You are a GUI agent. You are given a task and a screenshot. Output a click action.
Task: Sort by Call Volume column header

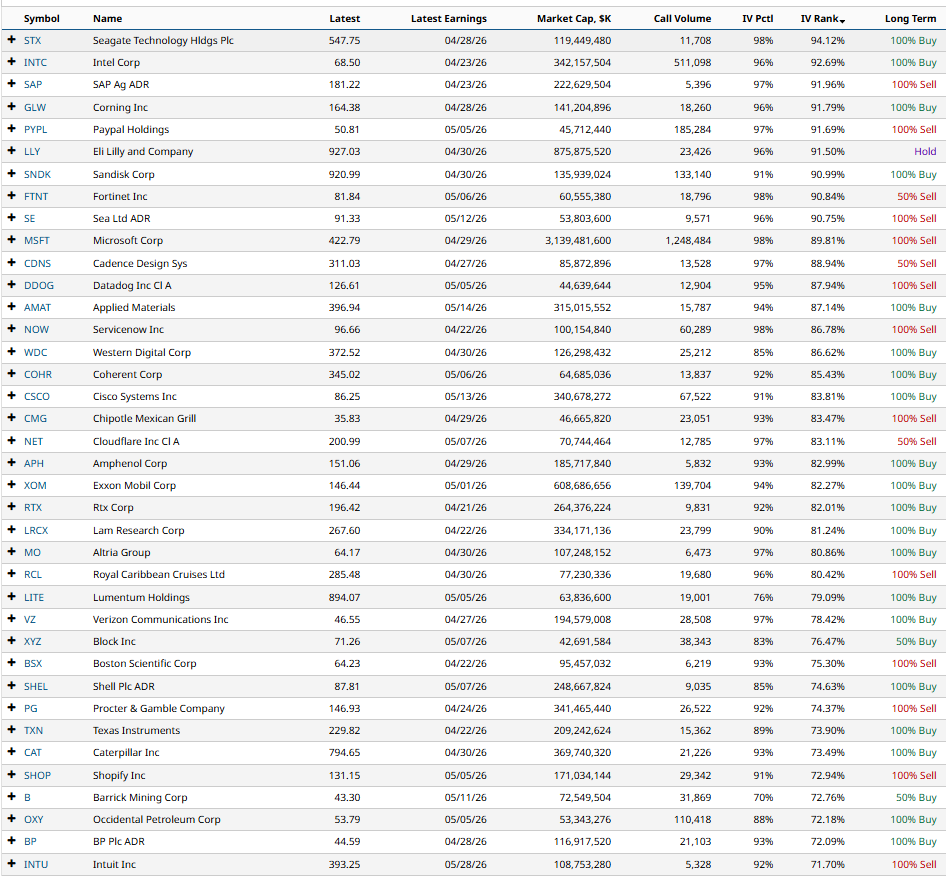click(x=682, y=19)
